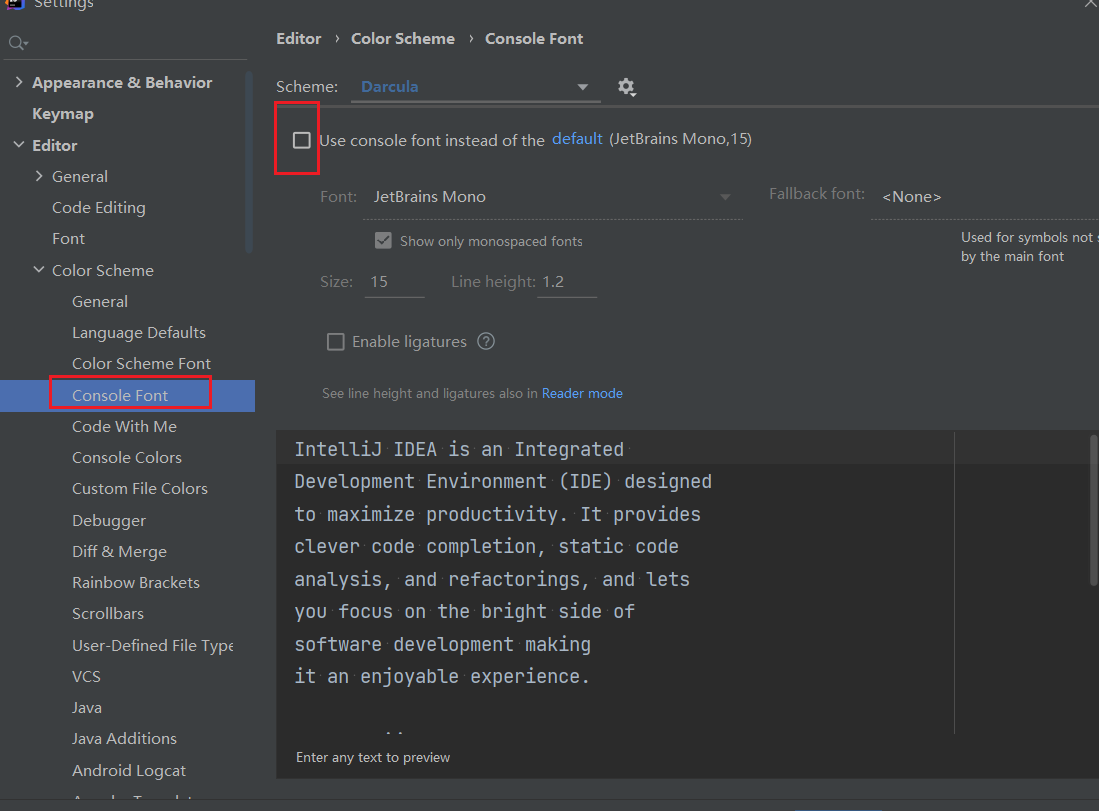Select User-Defined File Types
The height and width of the screenshot is (811, 1099).
click(152, 646)
